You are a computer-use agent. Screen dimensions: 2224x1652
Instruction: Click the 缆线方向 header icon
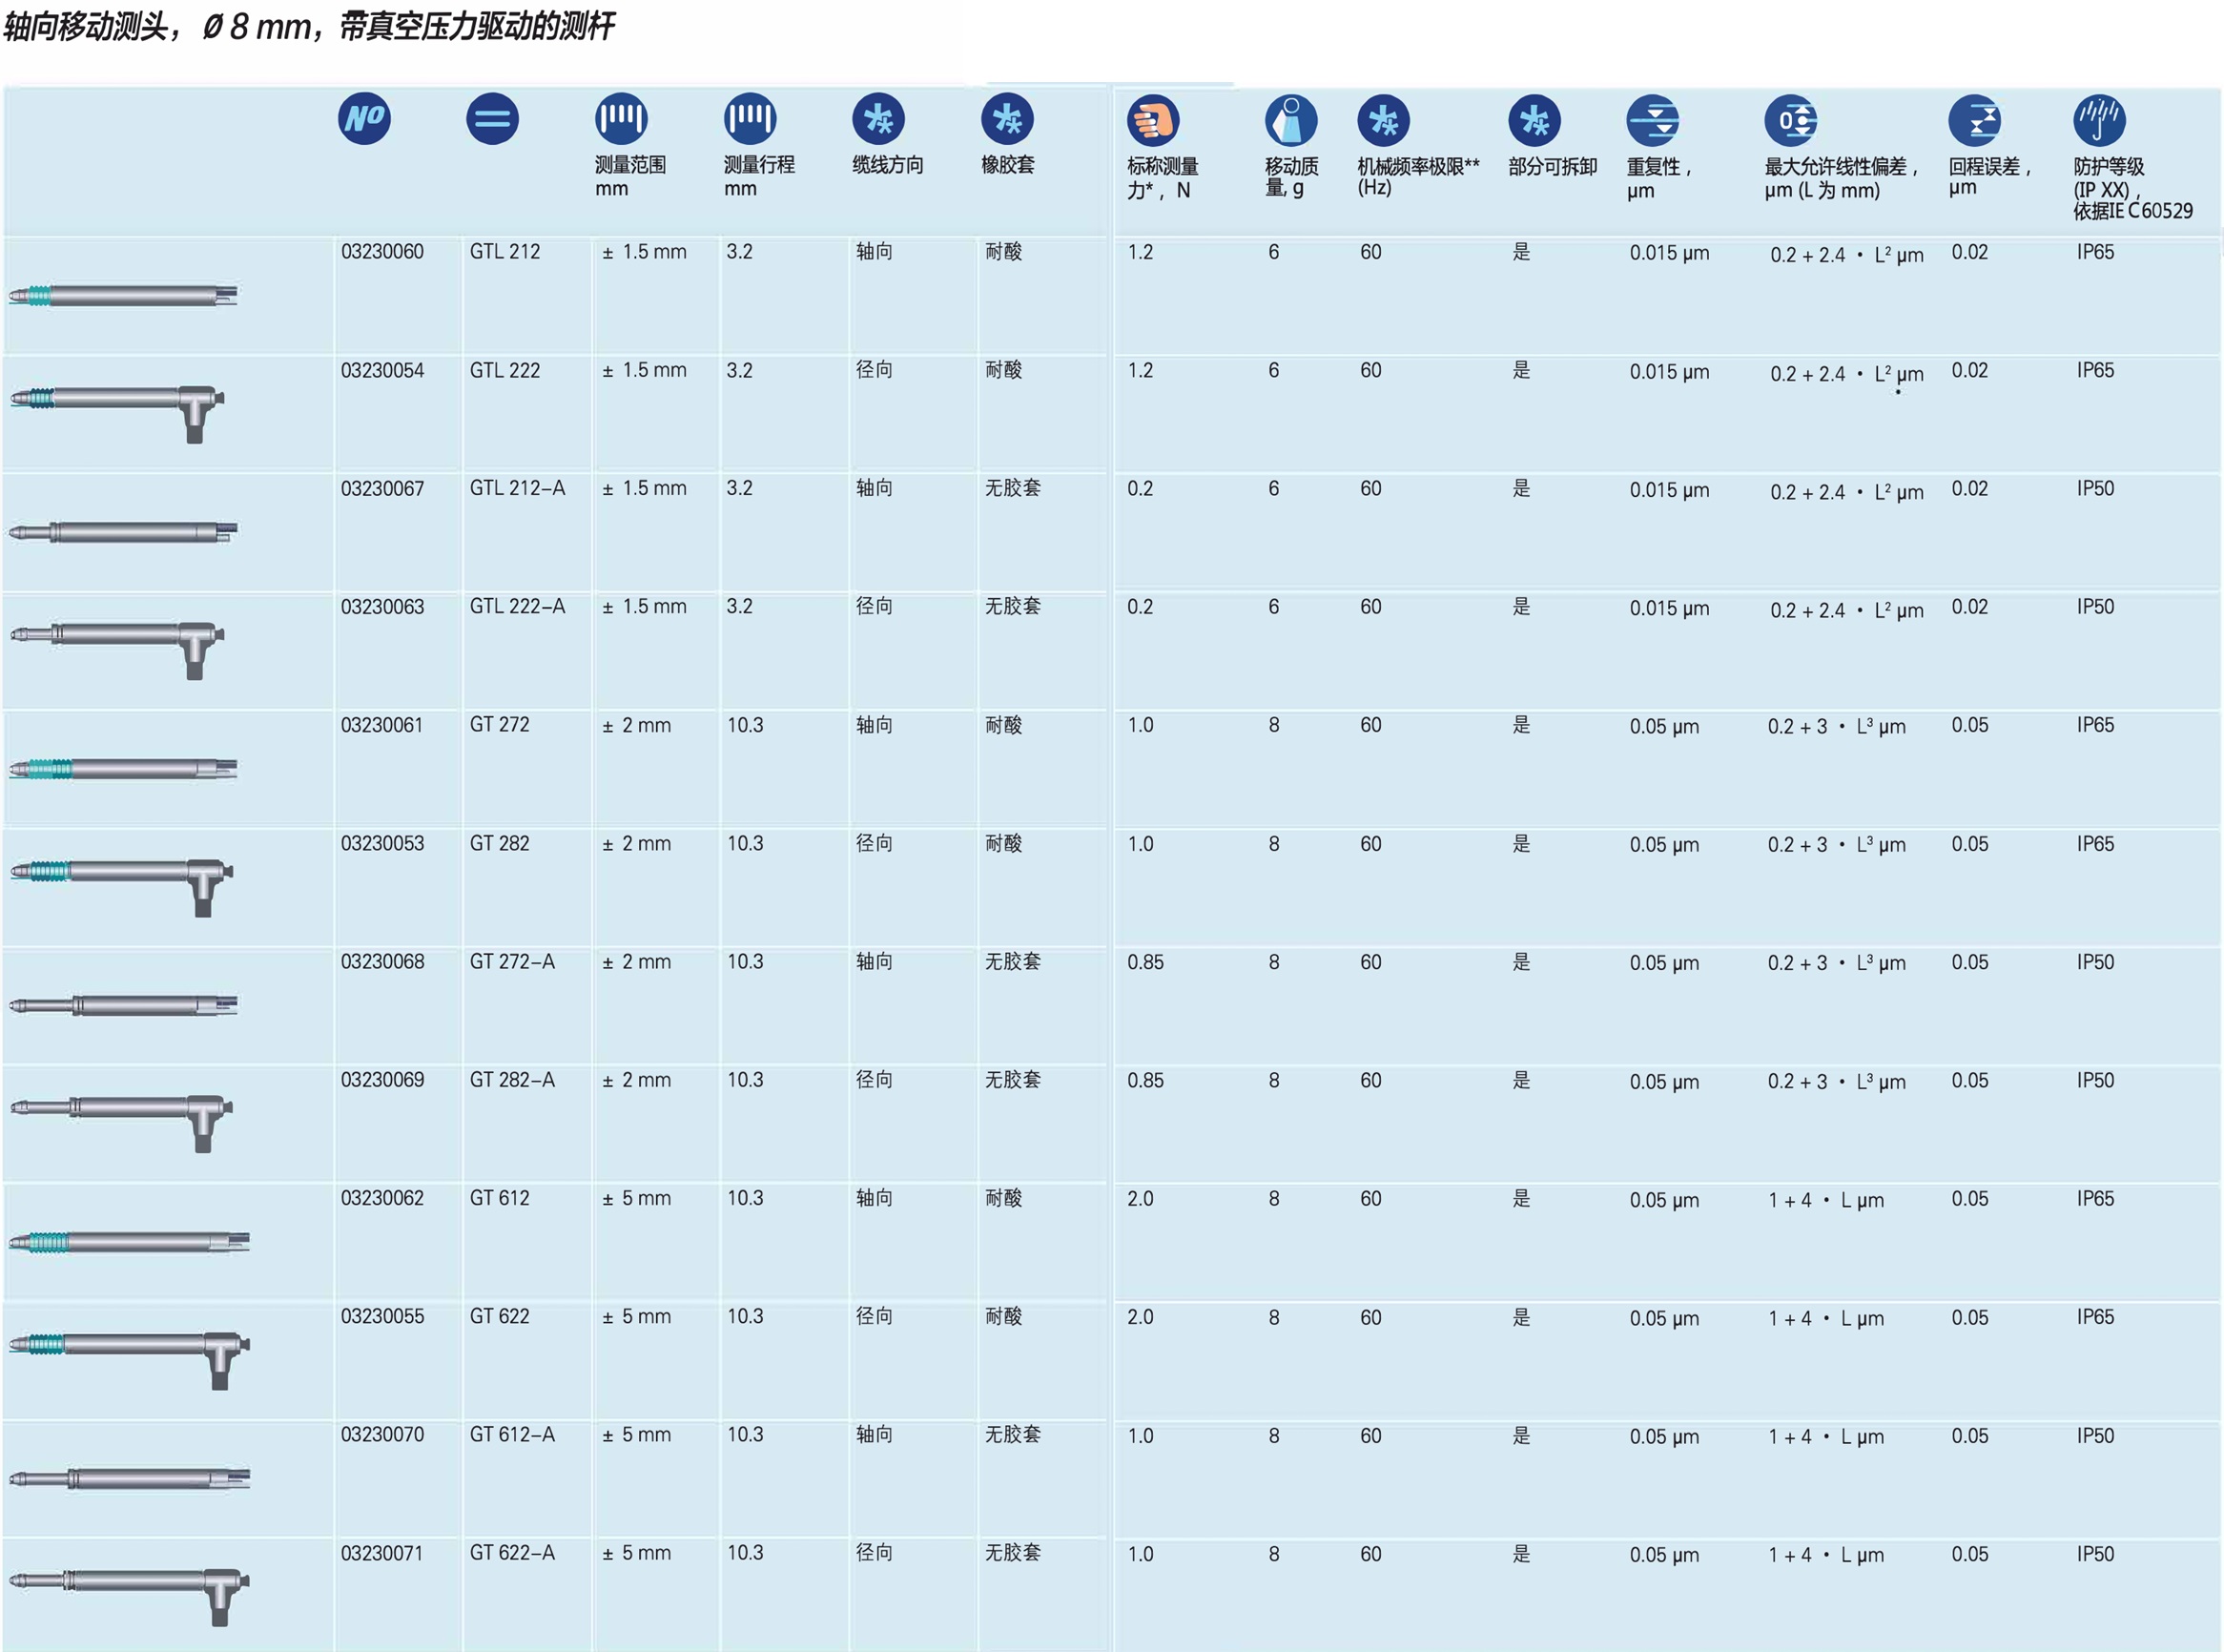point(878,119)
